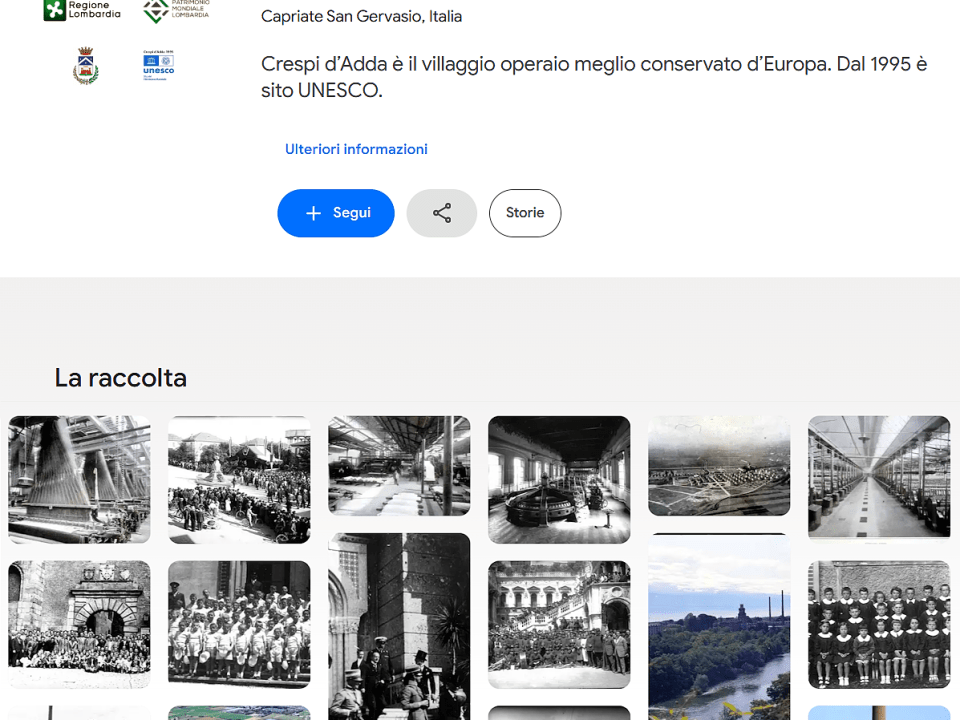Click the Crespi d'Adda description text
This screenshot has height=720, width=960.
tap(594, 77)
